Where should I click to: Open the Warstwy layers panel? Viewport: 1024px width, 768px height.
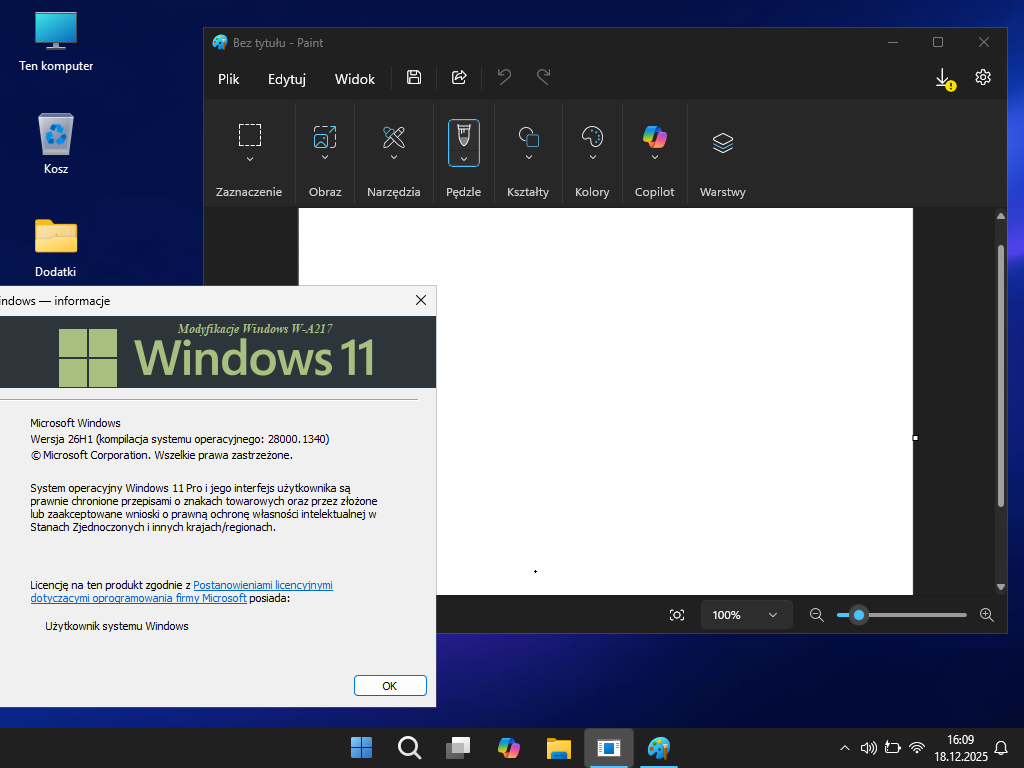(x=722, y=143)
